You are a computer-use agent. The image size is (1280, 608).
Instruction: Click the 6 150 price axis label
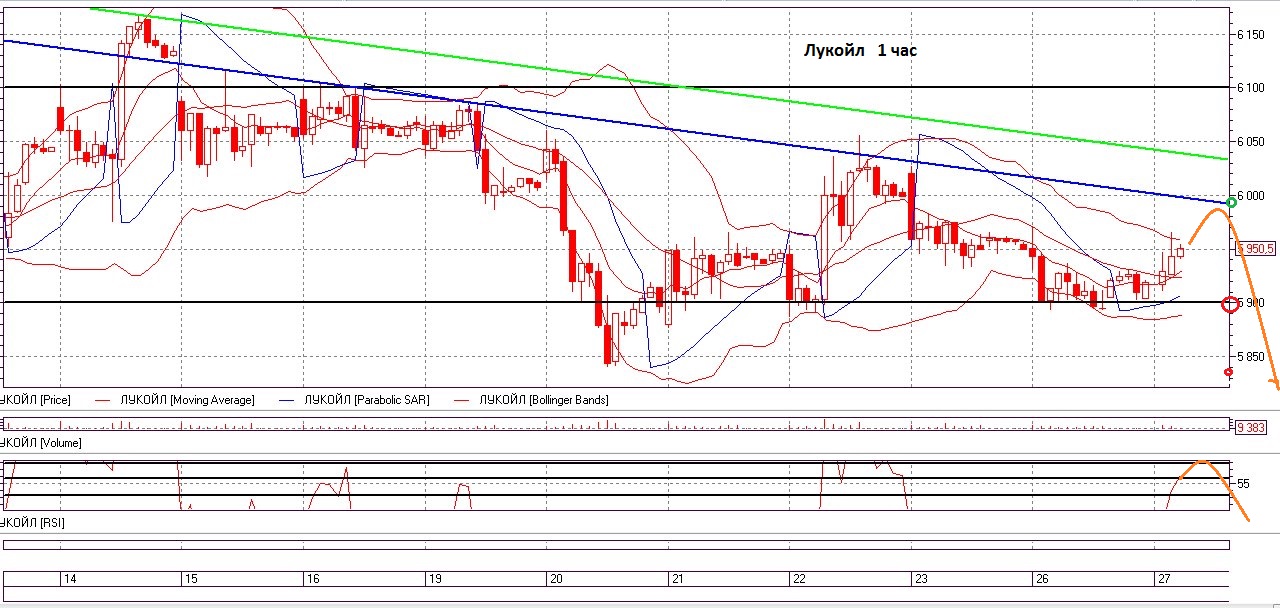(x=1252, y=35)
